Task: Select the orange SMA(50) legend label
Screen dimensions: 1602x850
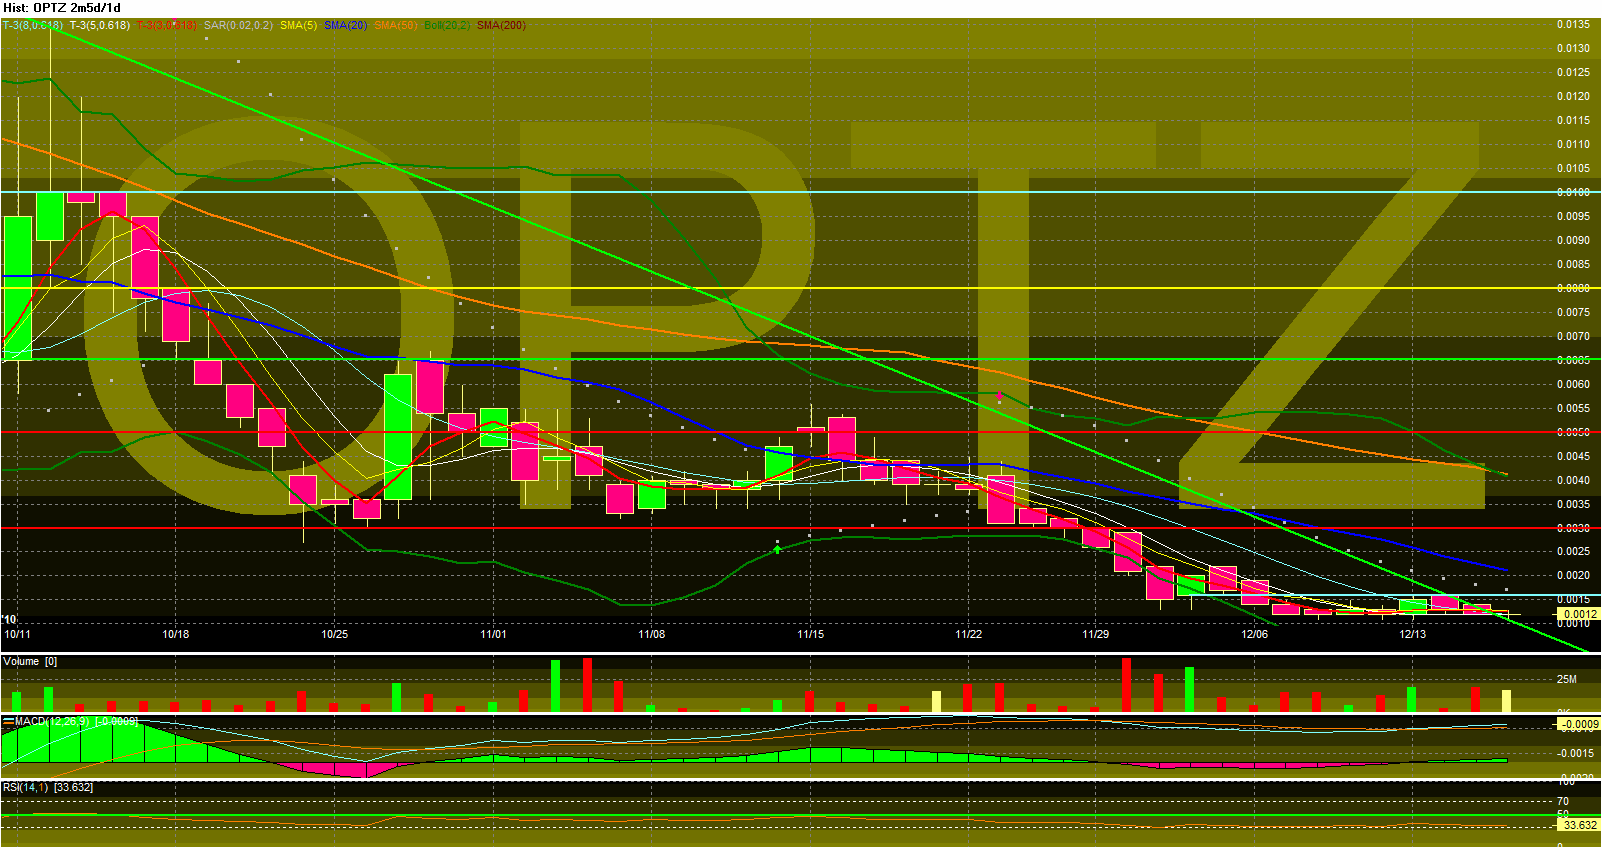Action: tap(396, 25)
